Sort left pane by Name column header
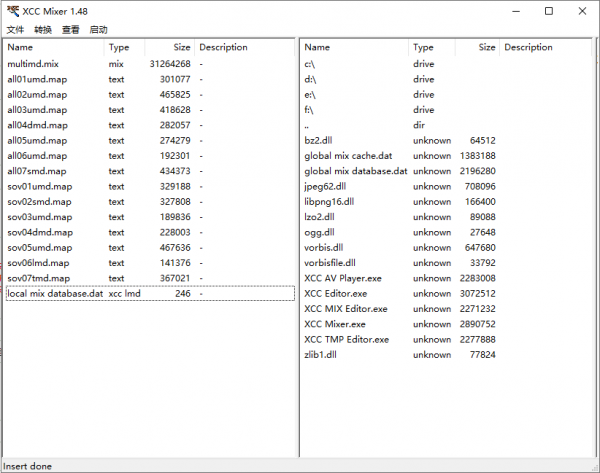 coord(53,47)
